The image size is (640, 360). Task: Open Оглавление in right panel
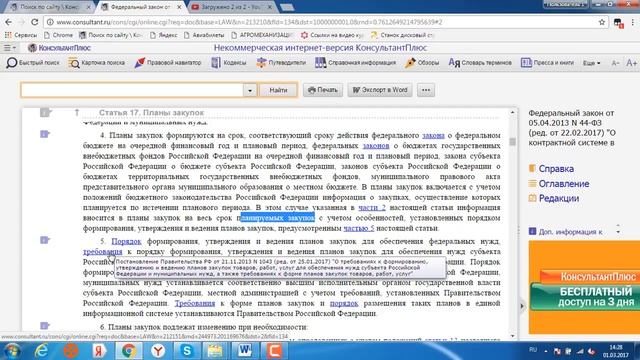(x=559, y=184)
